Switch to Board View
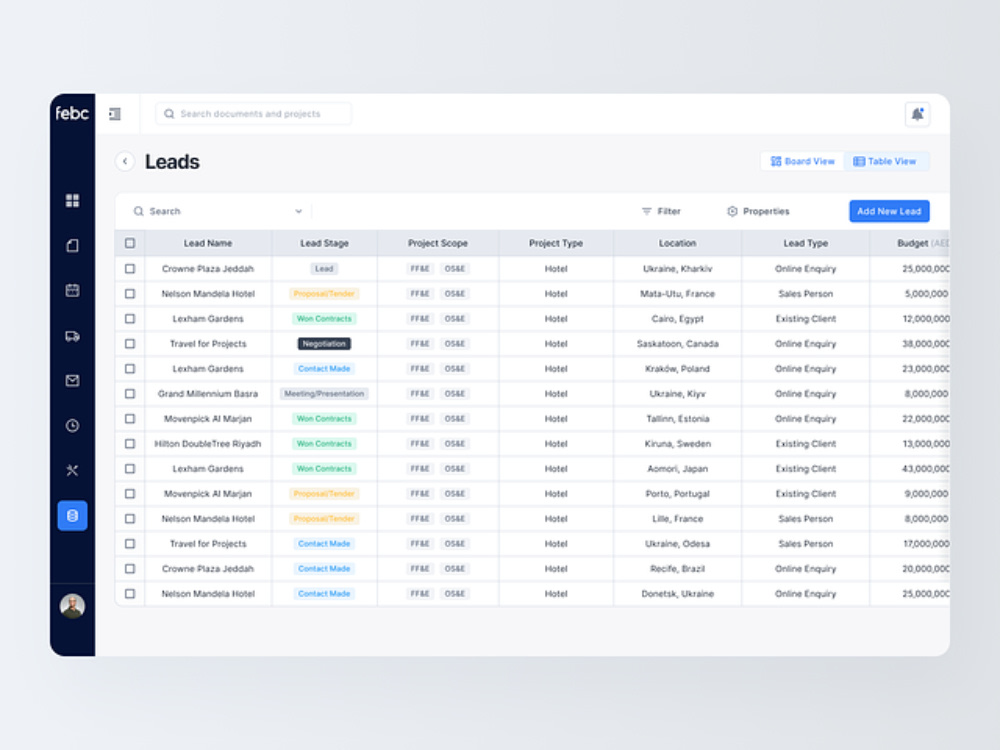This screenshot has width=1000, height=750. 802,161
